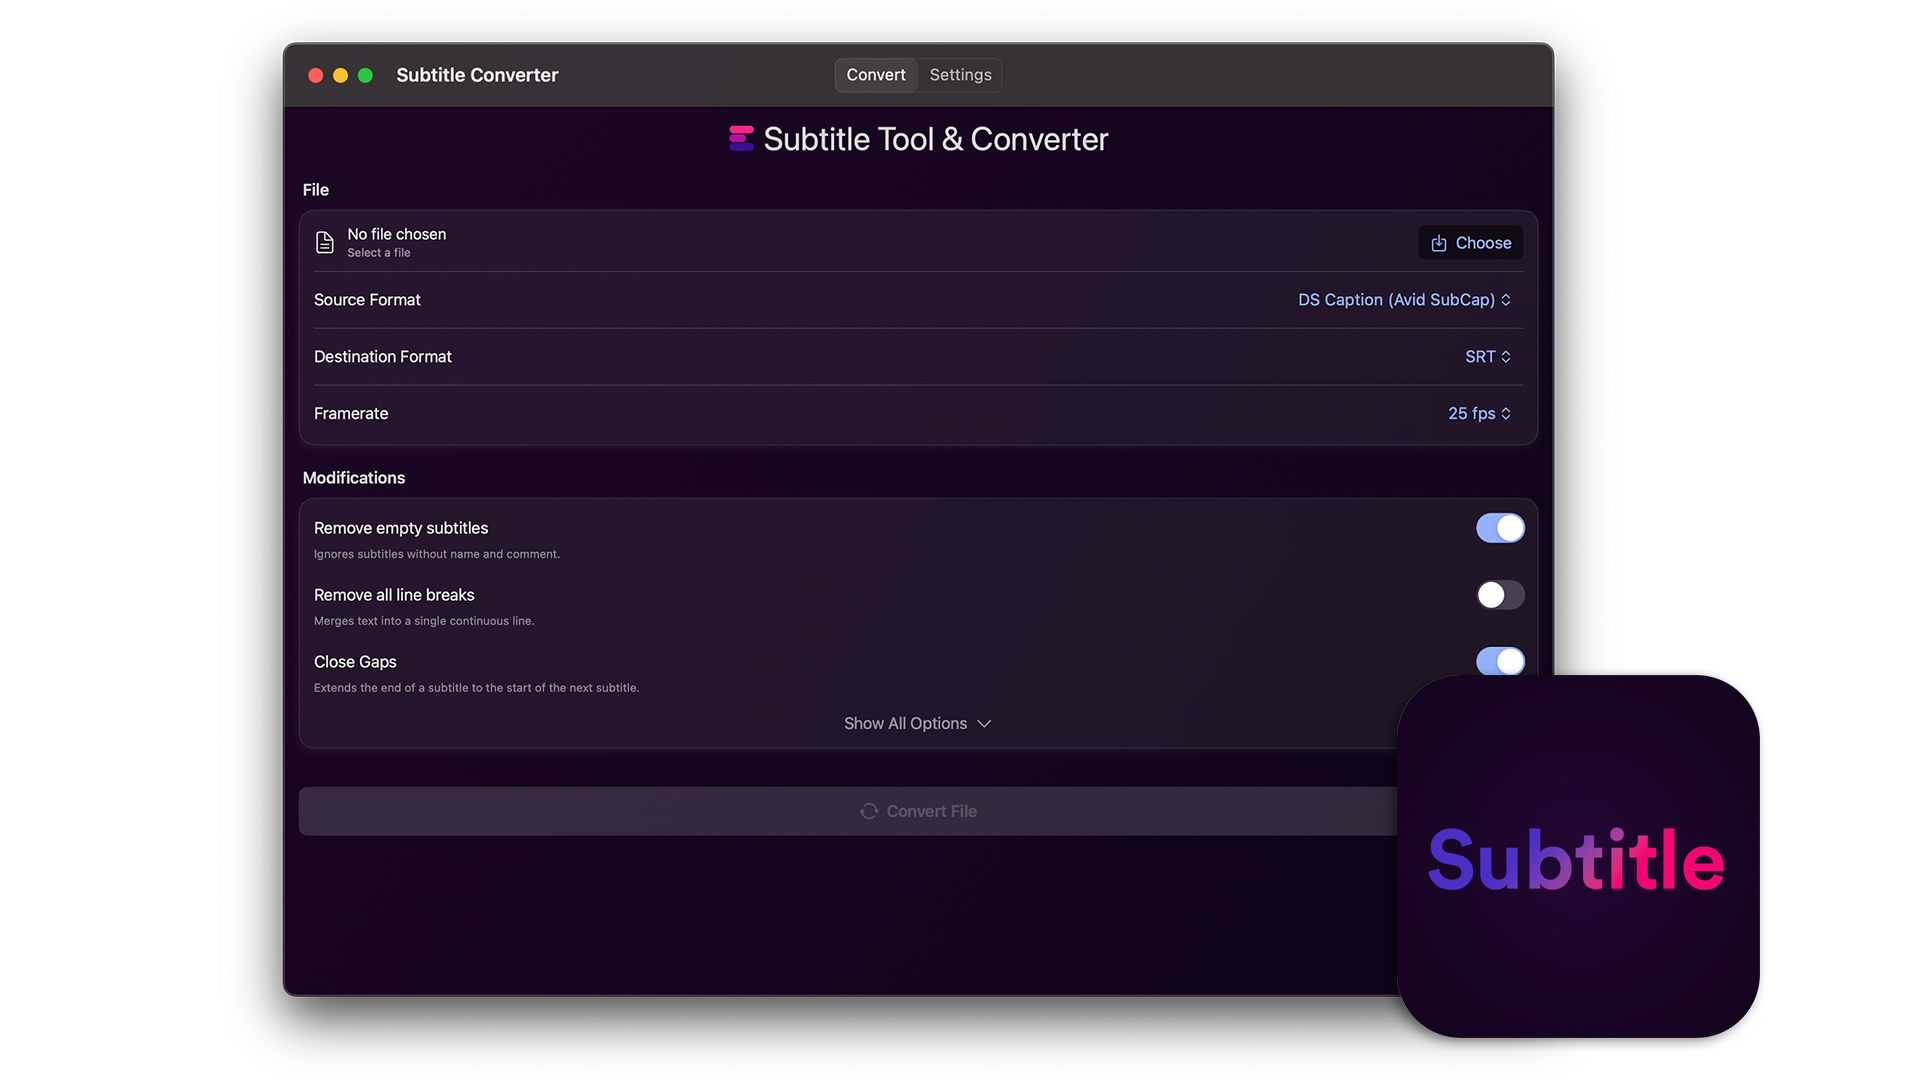Screen dimensions: 1920x1080
Task: Open the Source Format dropdown
Action: (x=1404, y=300)
